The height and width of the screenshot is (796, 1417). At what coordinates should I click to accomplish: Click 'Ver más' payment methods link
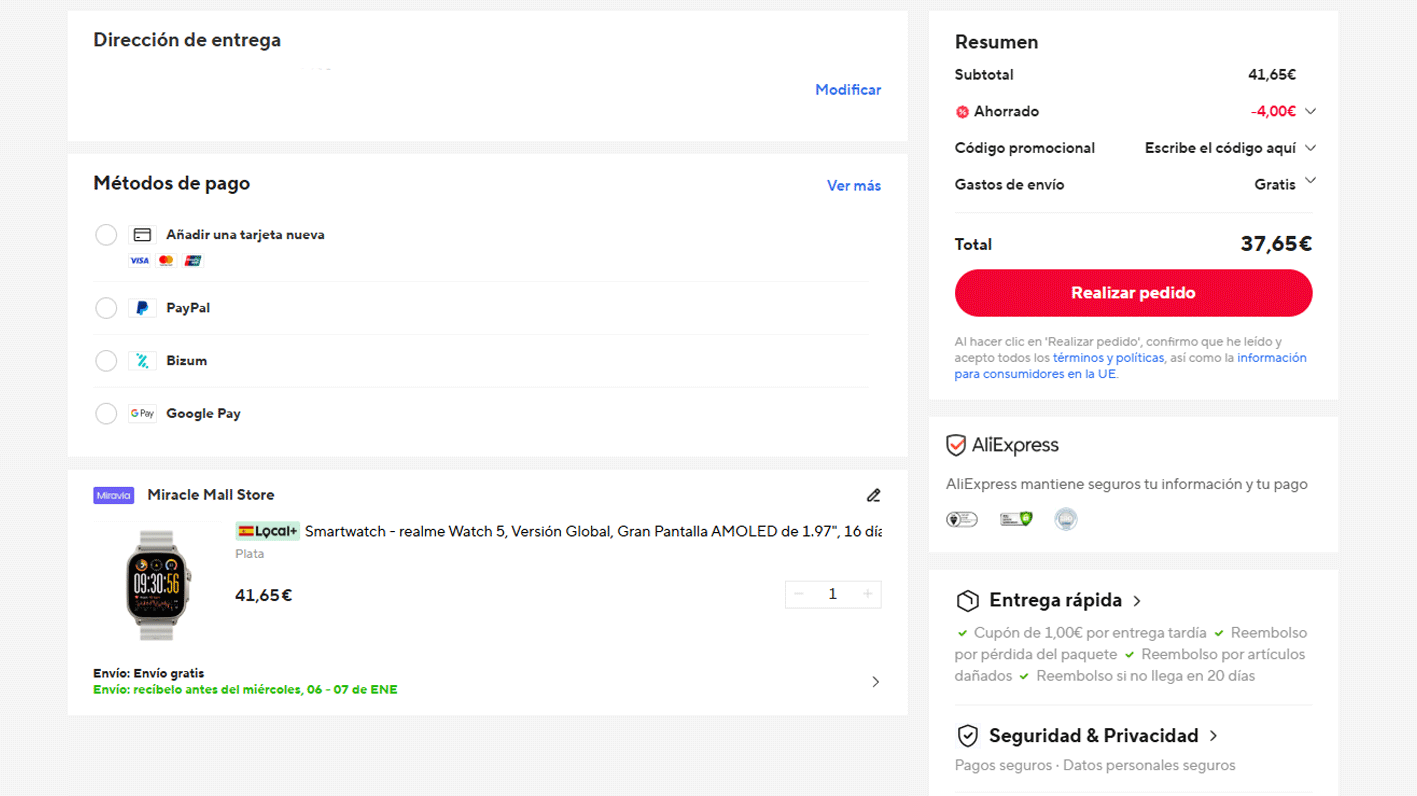coord(854,186)
